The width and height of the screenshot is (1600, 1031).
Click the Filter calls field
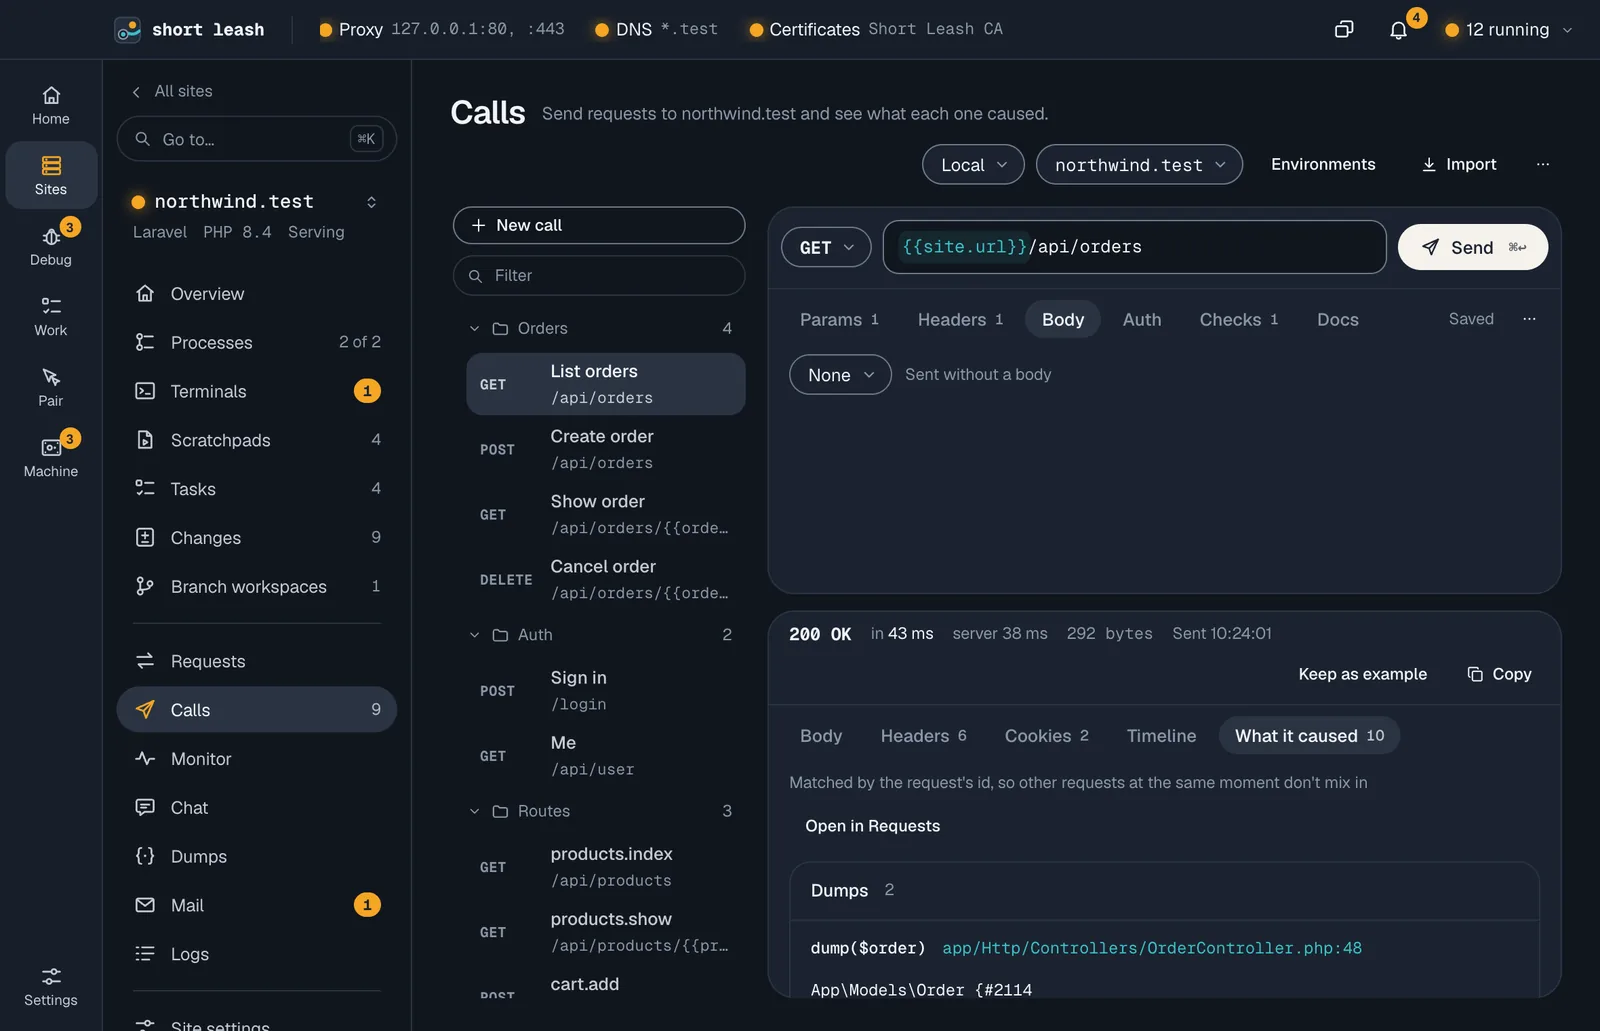pyautogui.click(x=599, y=276)
